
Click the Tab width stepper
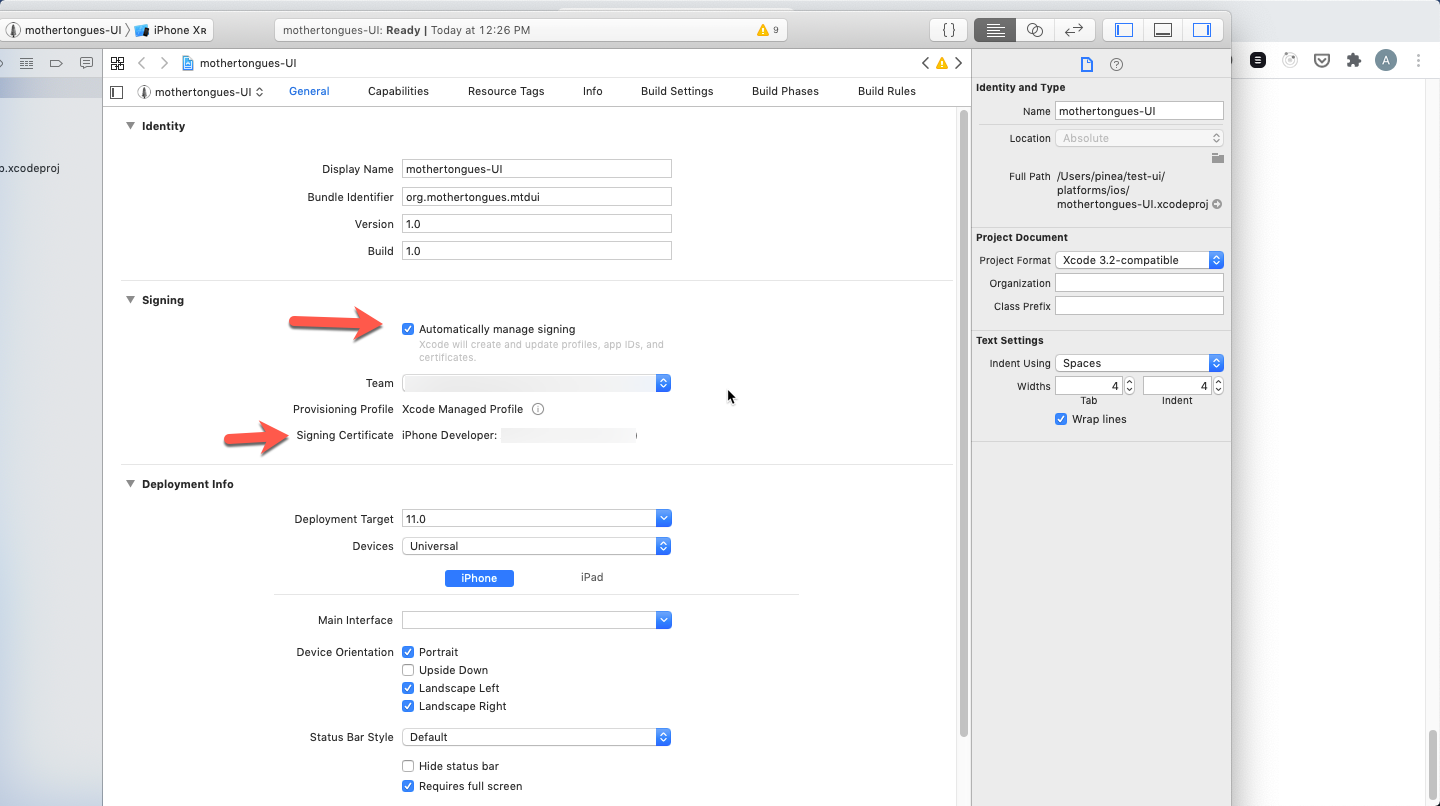[x=1130, y=385]
